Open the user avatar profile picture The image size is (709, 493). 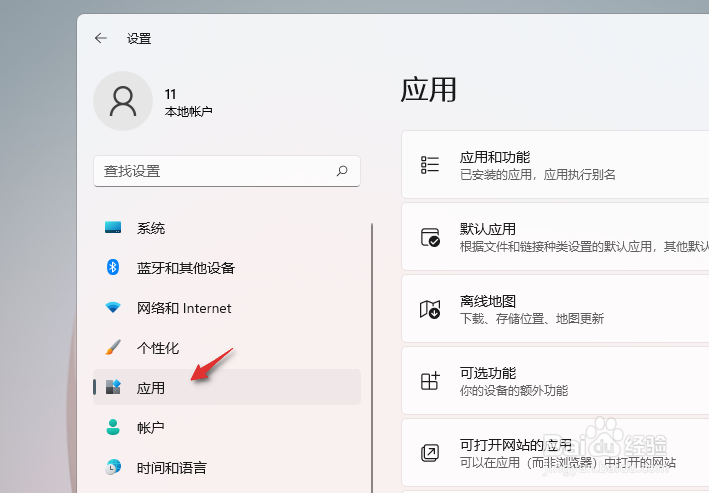[x=123, y=101]
